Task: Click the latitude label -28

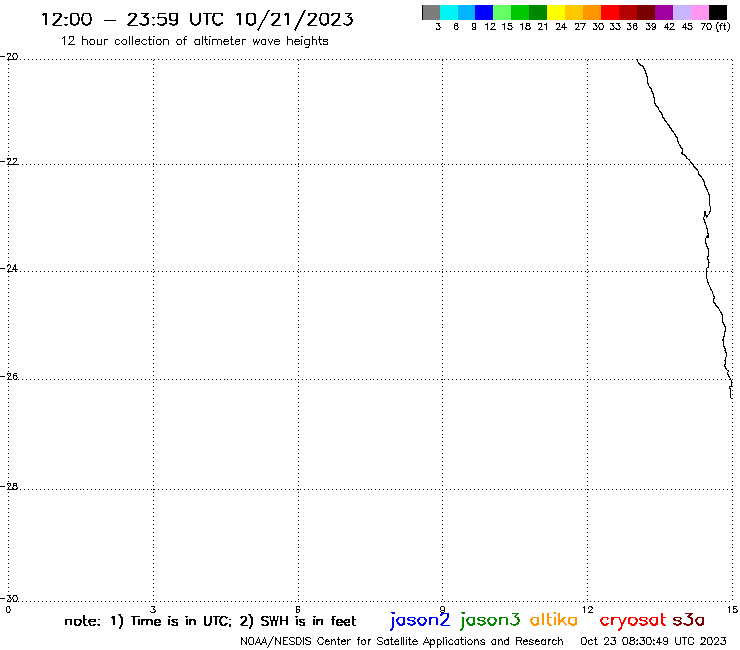Action: click(x=9, y=487)
